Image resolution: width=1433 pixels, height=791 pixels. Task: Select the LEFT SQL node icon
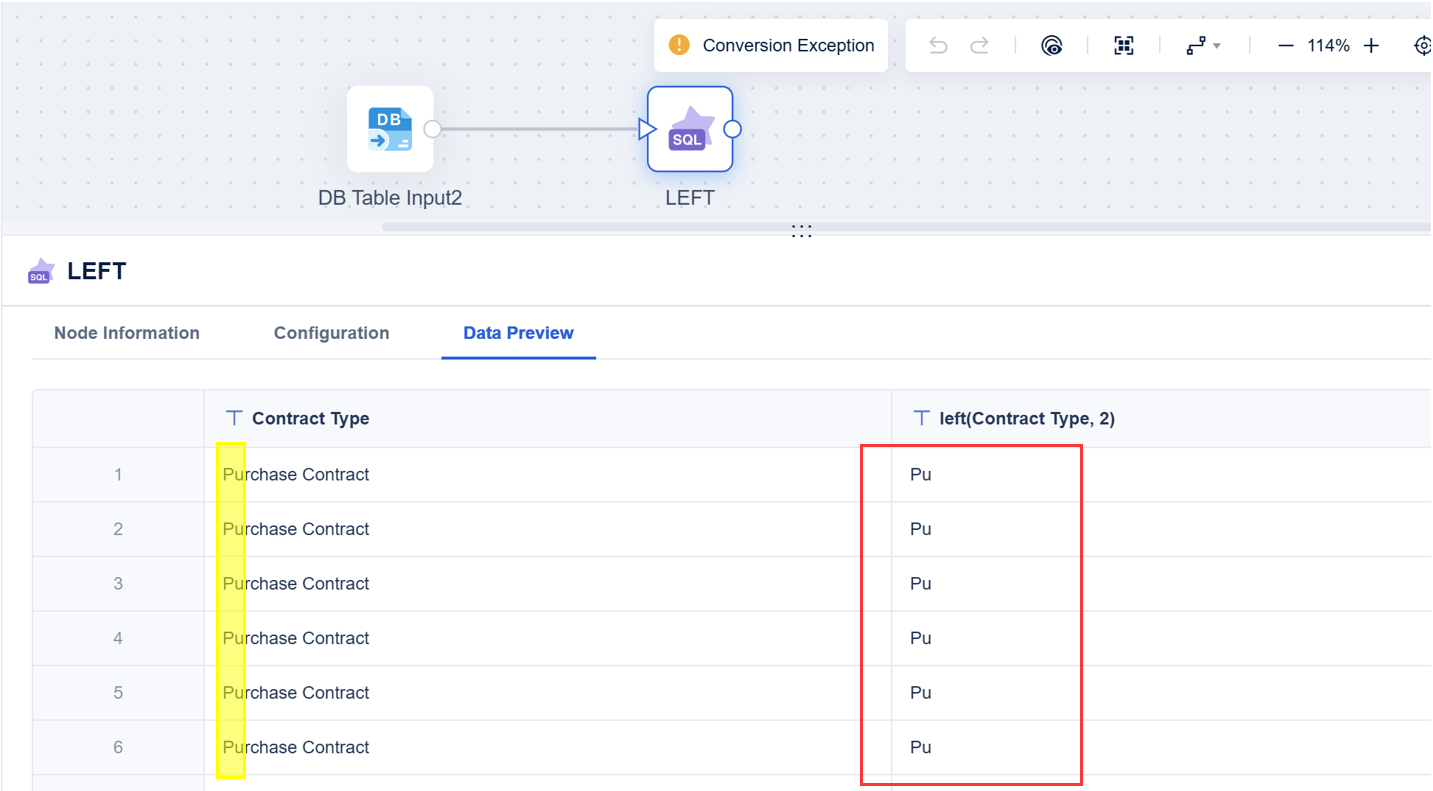(x=689, y=129)
